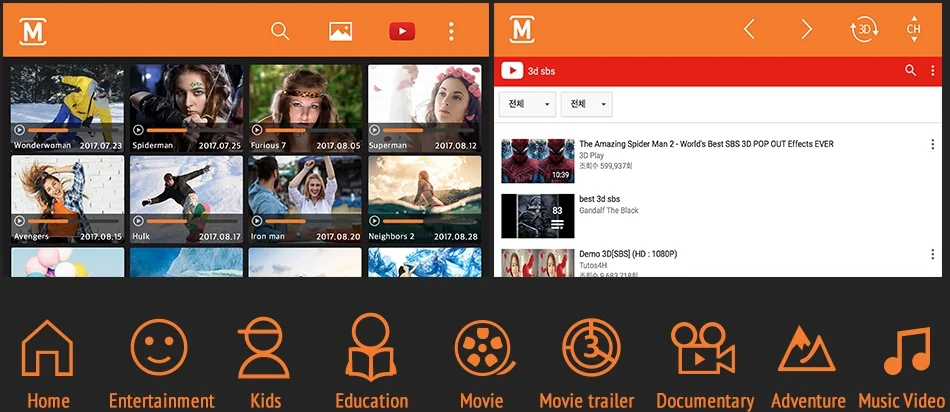Open The Amazing Spider Man 2 thumbnail
Screen dimensions: 950x412
537,161
